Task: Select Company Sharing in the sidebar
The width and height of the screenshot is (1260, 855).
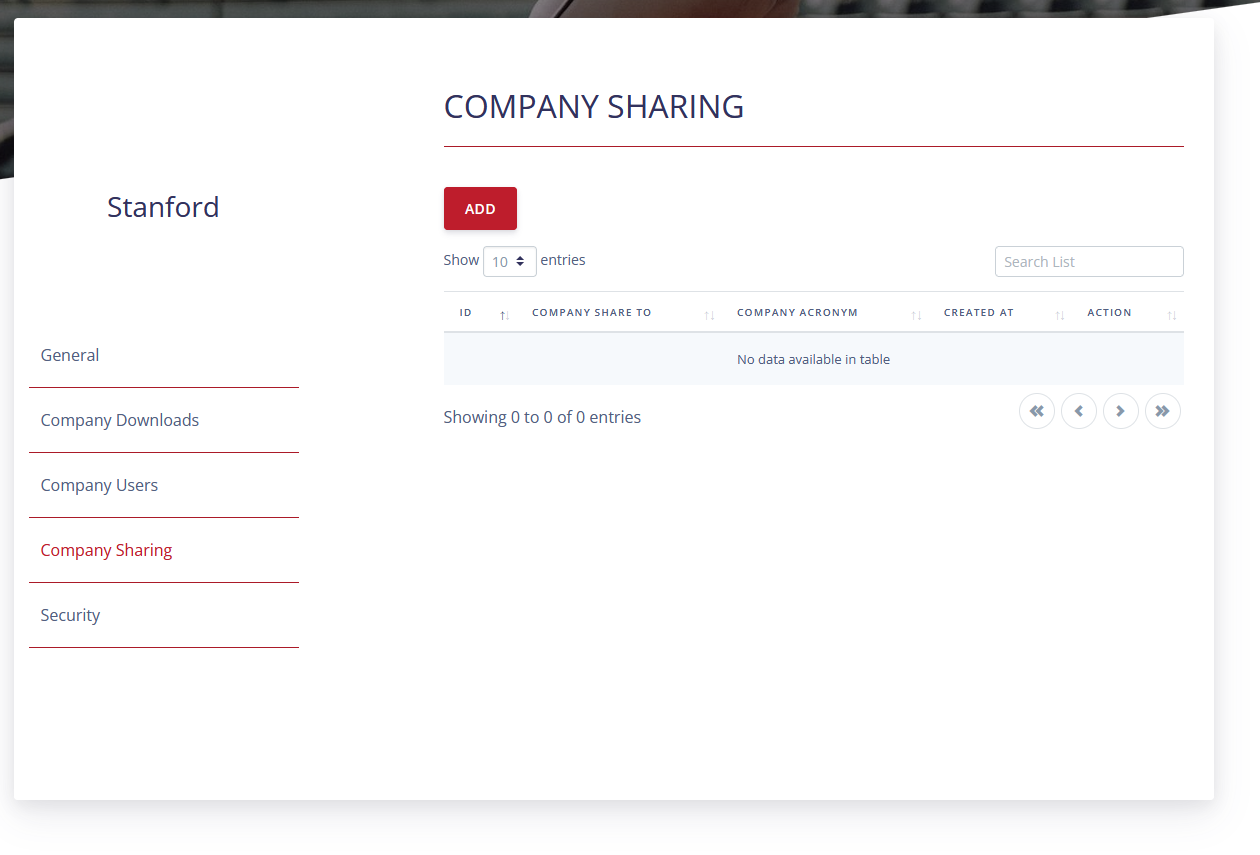Action: tap(106, 550)
